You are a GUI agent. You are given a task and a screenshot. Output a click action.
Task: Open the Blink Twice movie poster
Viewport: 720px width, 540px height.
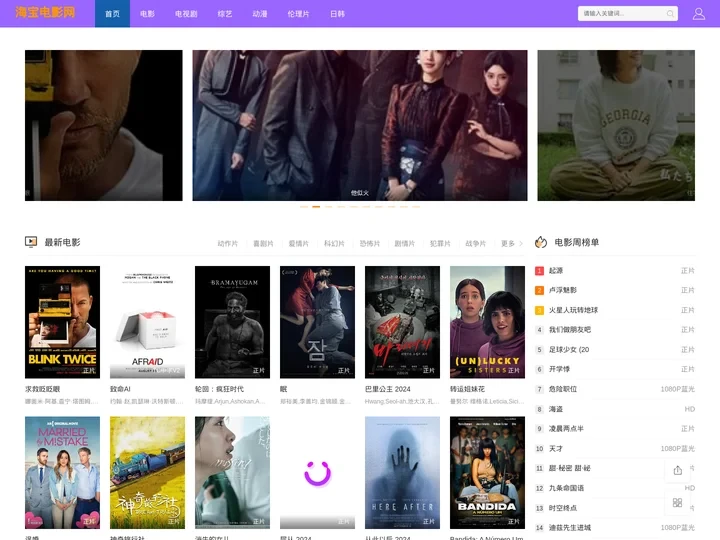click(x=62, y=322)
